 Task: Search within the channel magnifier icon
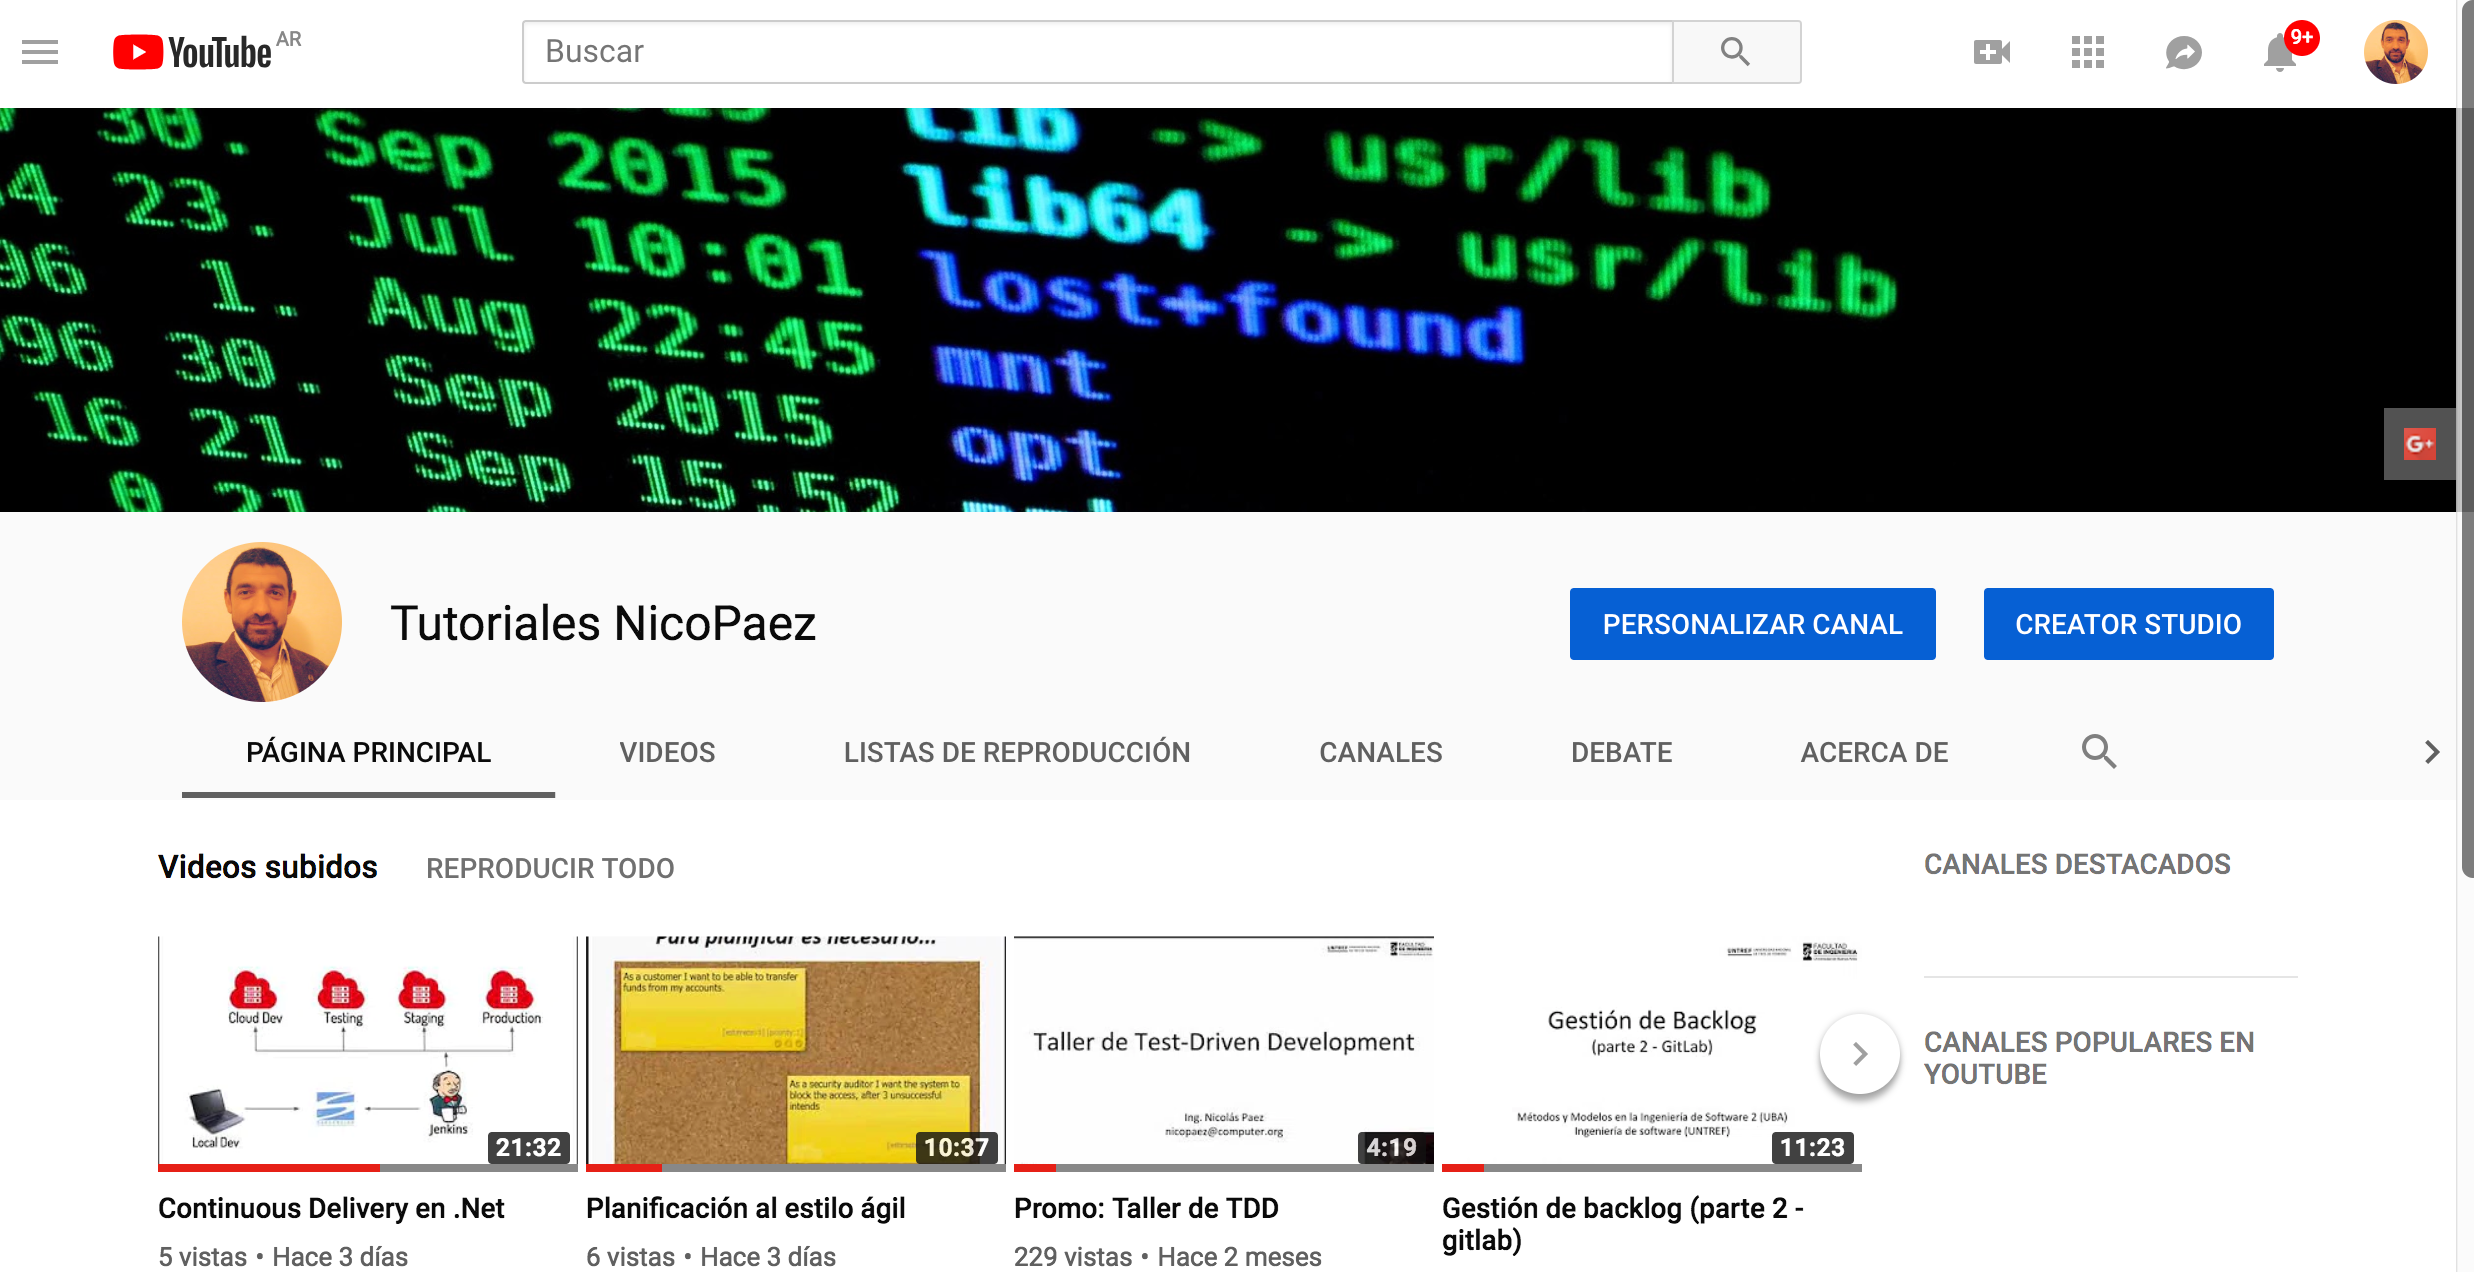pos(2098,752)
